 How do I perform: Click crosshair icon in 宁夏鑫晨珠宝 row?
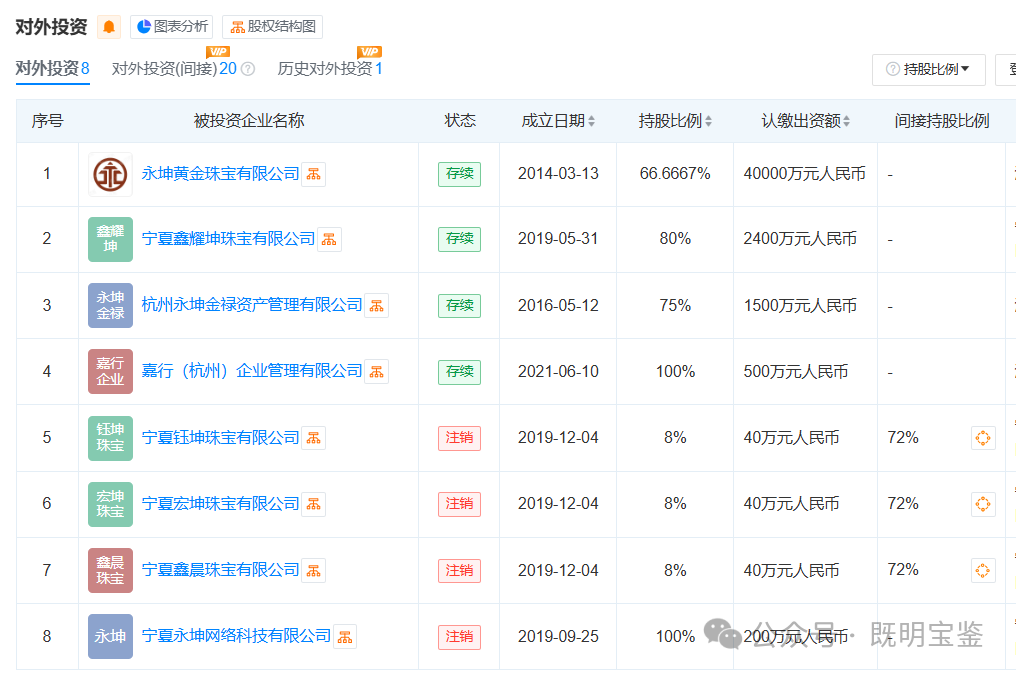tap(983, 570)
